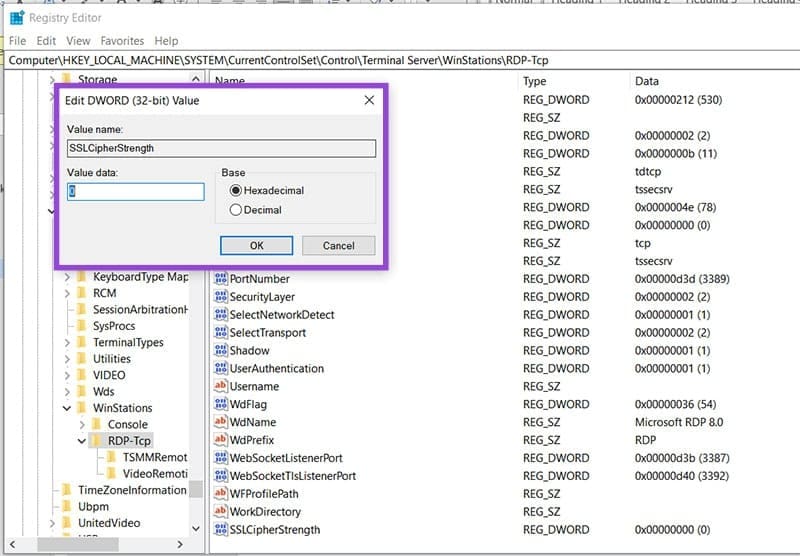The width and height of the screenshot is (800, 556).
Task: Click the TSMMRemoting folder icon
Action: coord(111,457)
